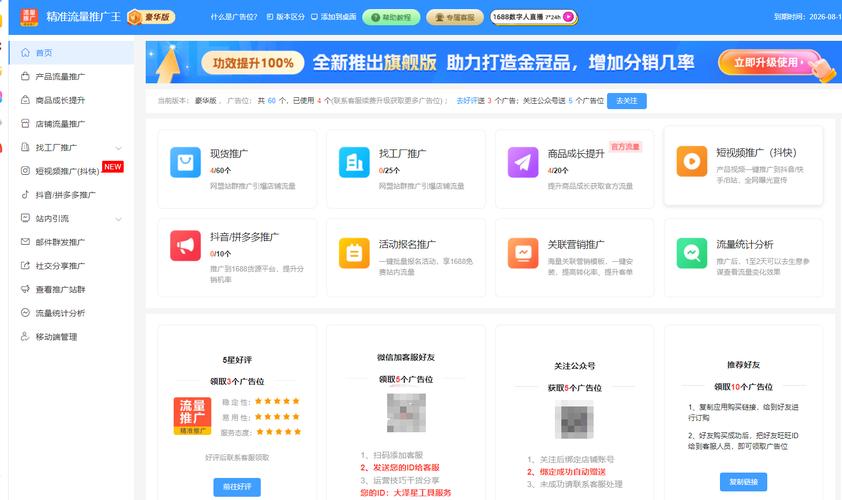Click 商品成长提升 sidebar icon
Viewport: 842px width, 500px height.
click(x=25, y=100)
